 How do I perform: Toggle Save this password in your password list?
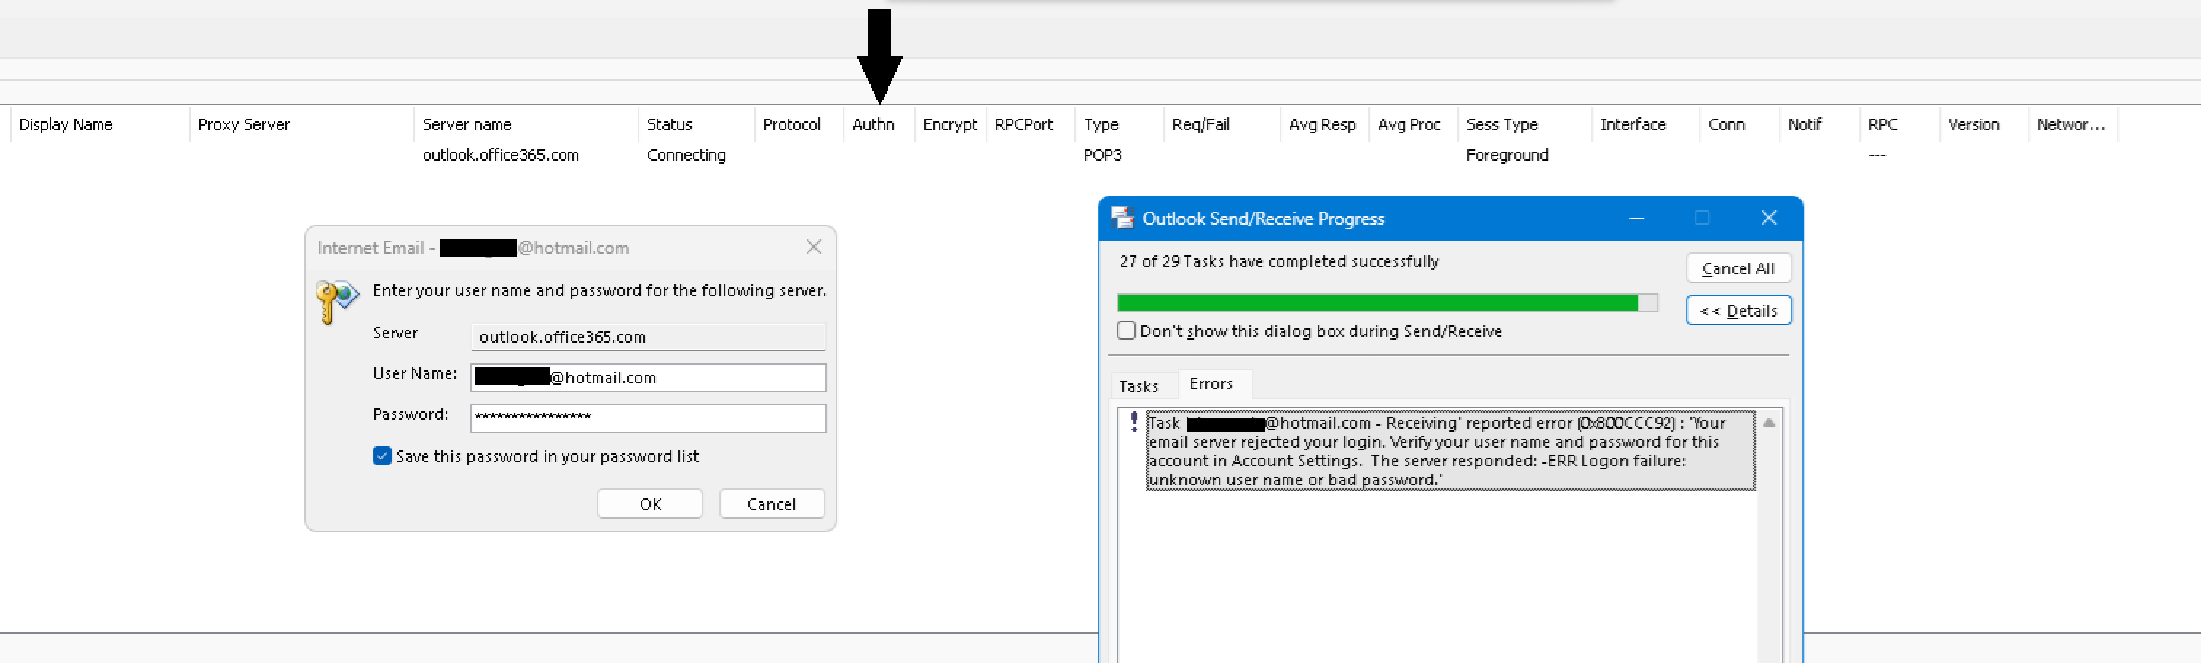pos(382,456)
